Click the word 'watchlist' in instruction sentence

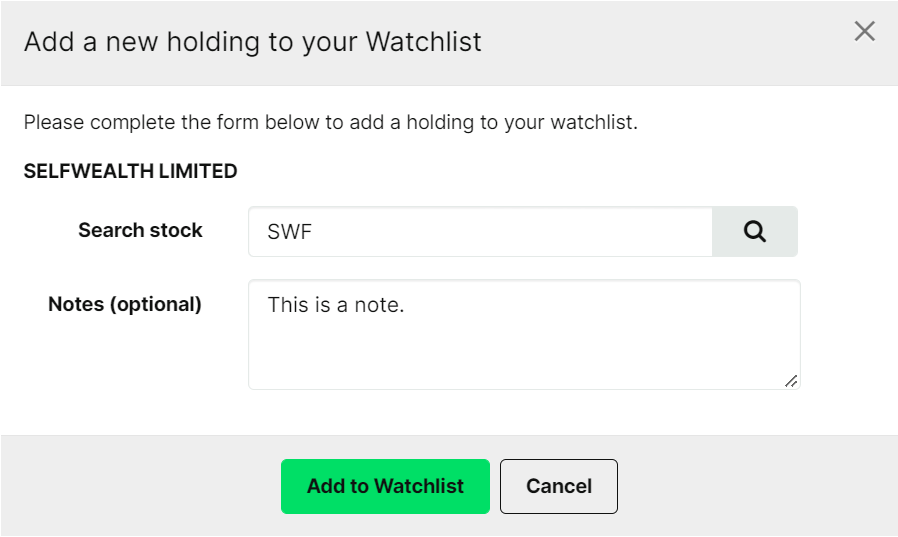593,122
